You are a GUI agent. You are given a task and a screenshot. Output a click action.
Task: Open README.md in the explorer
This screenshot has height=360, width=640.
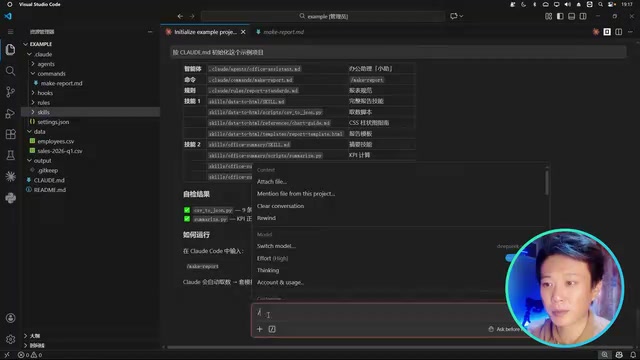pos(49,190)
